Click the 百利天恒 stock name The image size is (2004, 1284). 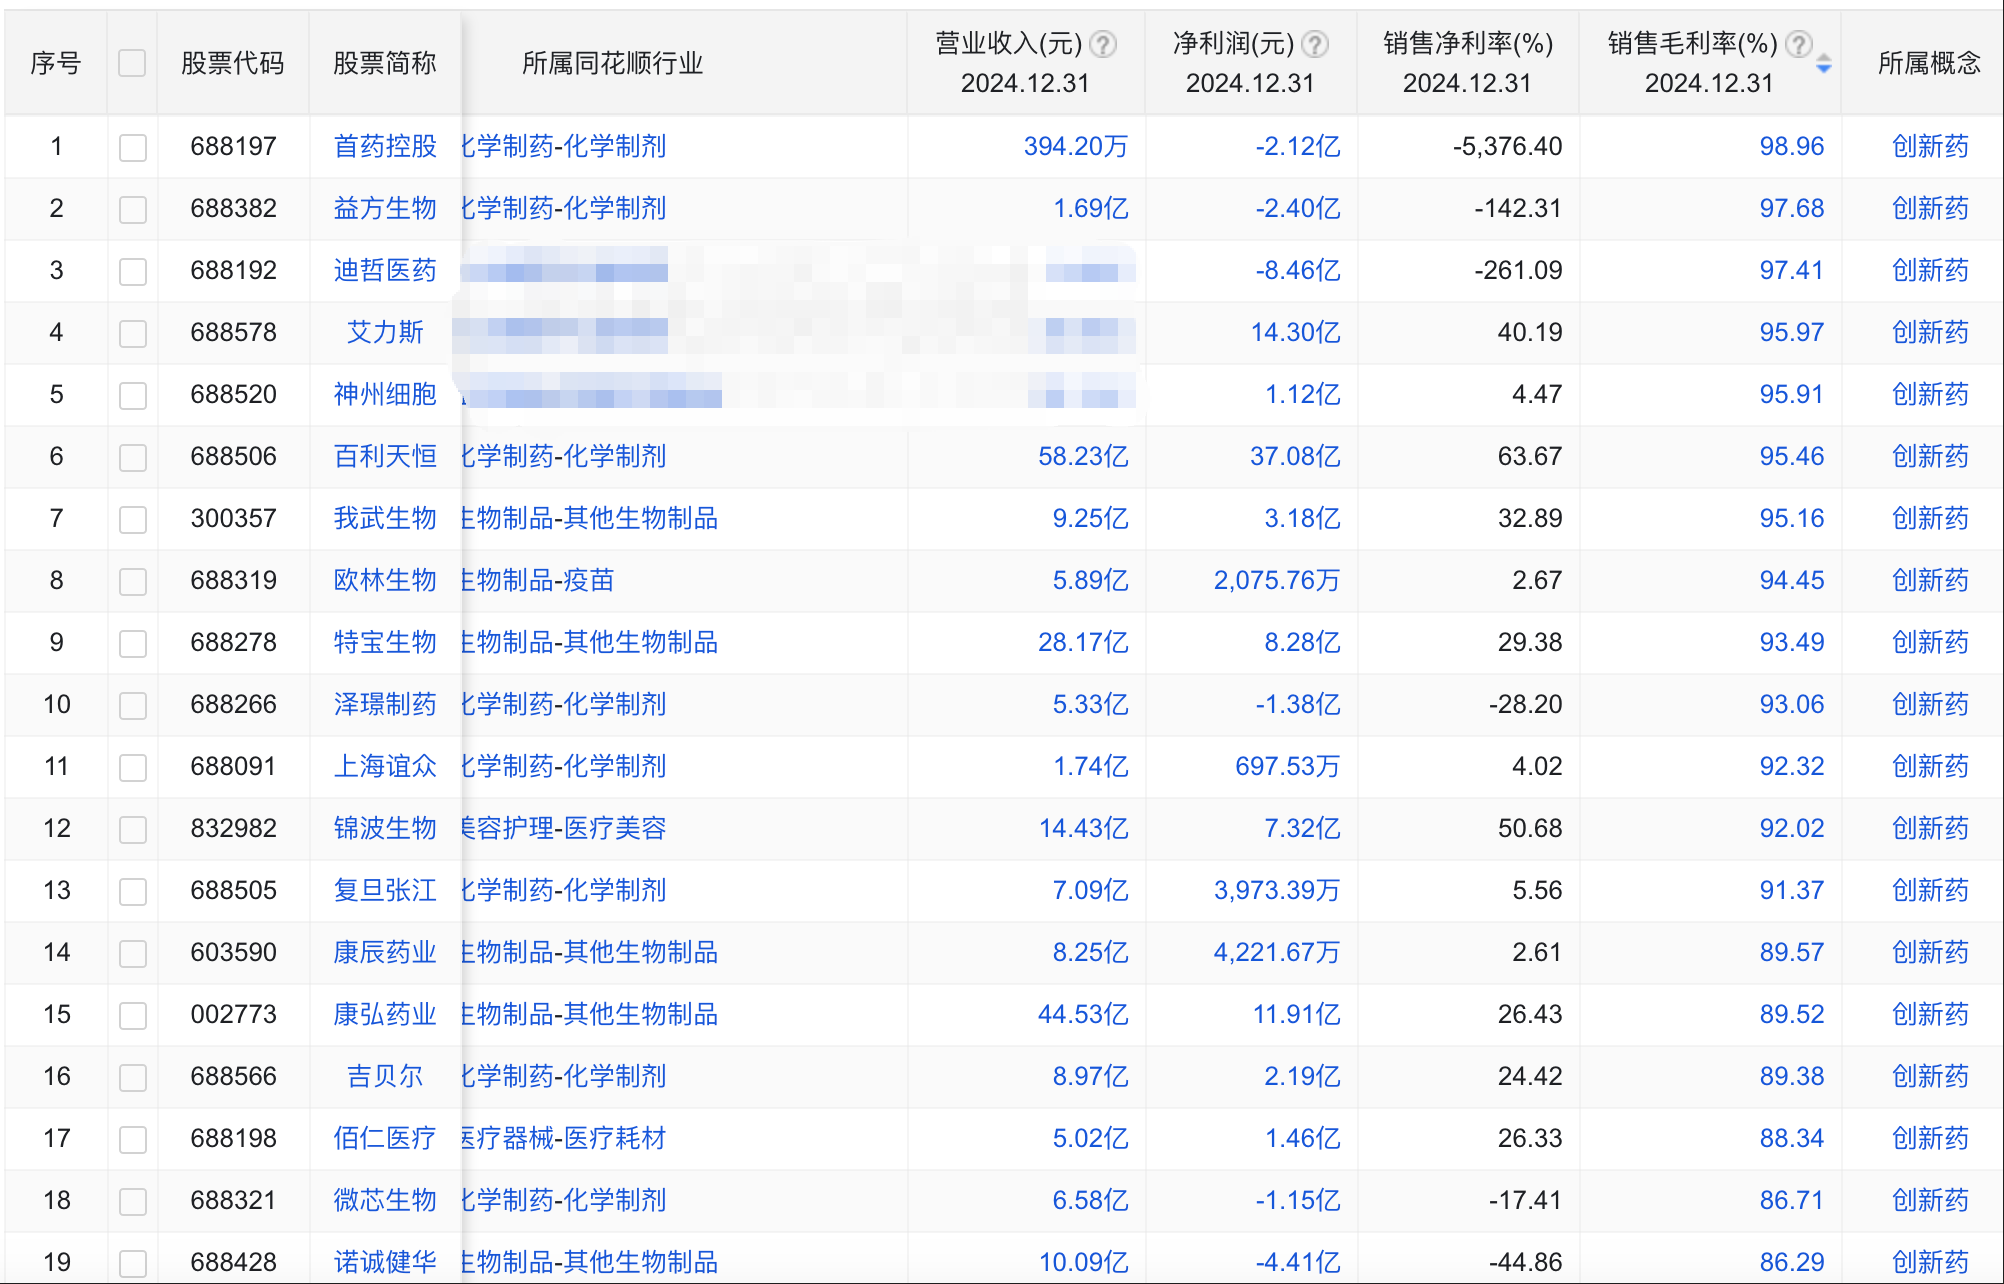point(385,456)
